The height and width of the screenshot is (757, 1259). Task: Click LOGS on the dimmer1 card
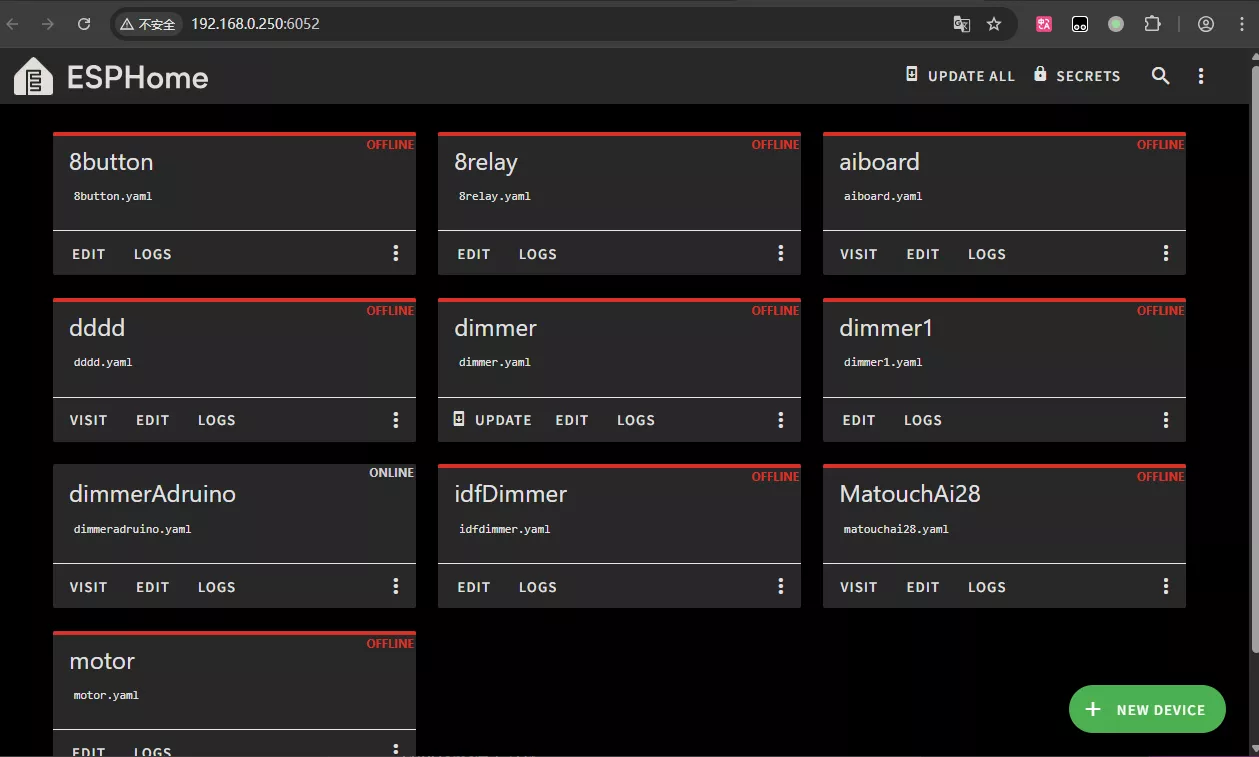click(x=923, y=420)
